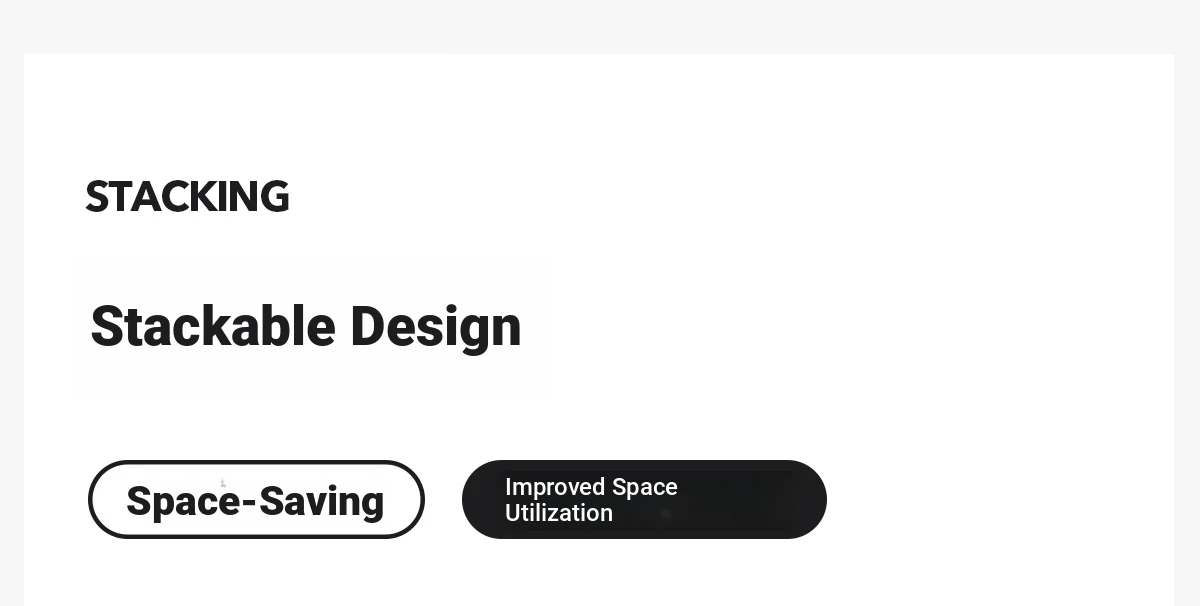Select the word Stackable in the heading
Viewport: 1200px width, 606px height.
coord(213,327)
